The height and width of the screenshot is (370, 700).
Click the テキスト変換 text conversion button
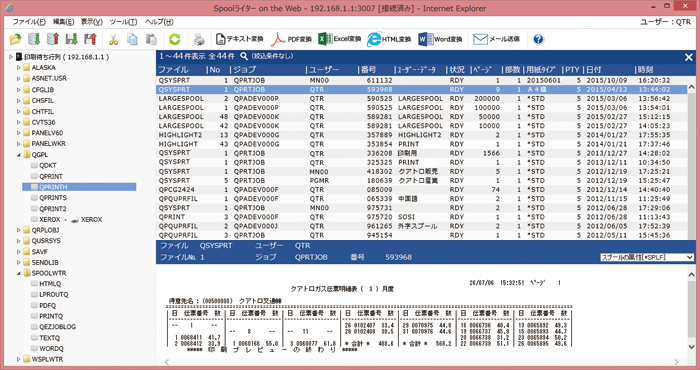[239, 39]
